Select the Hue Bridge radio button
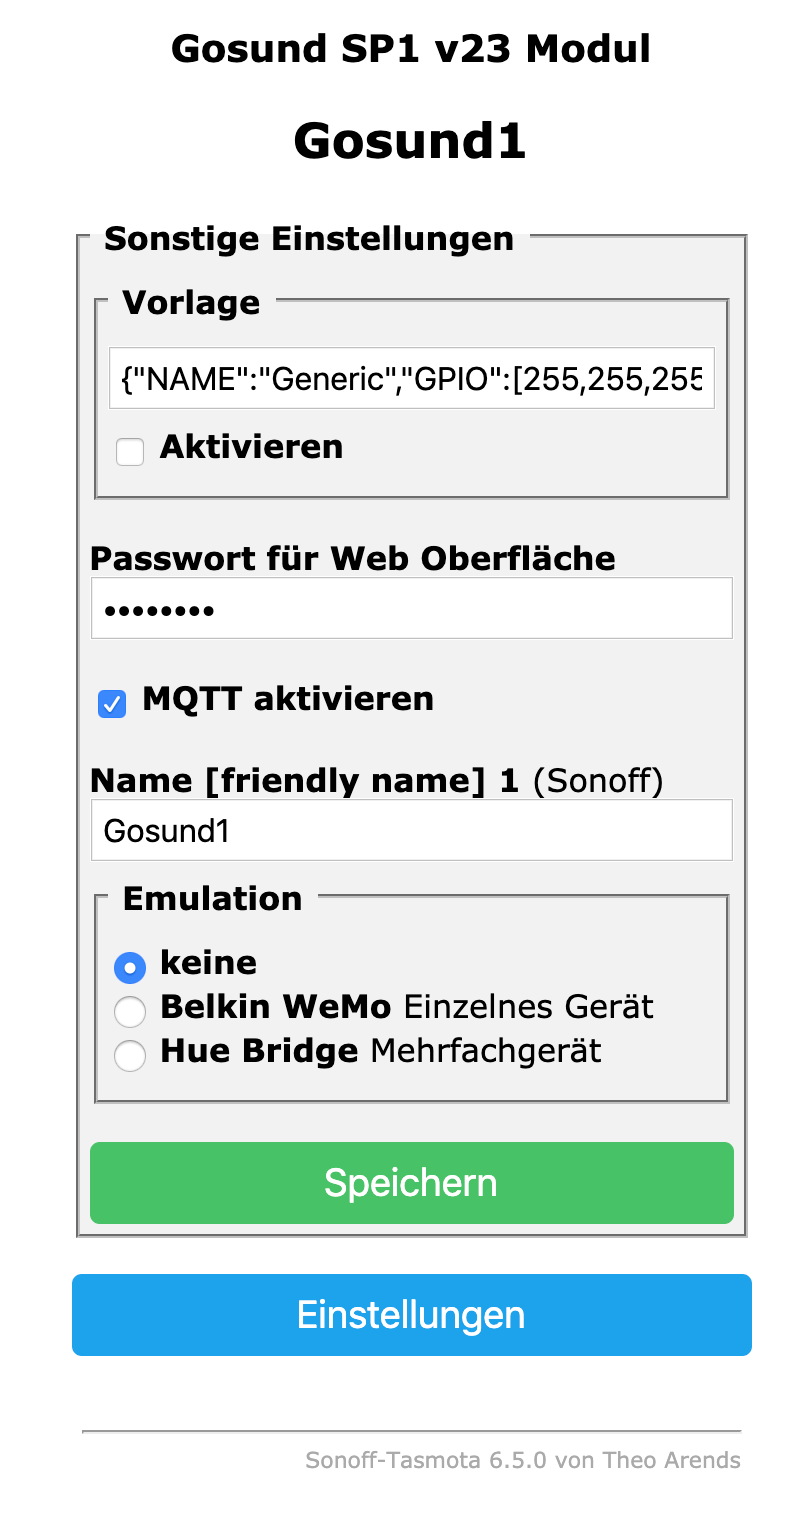Viewport: 798px width, 1514px height. [x=130, y=1055]
